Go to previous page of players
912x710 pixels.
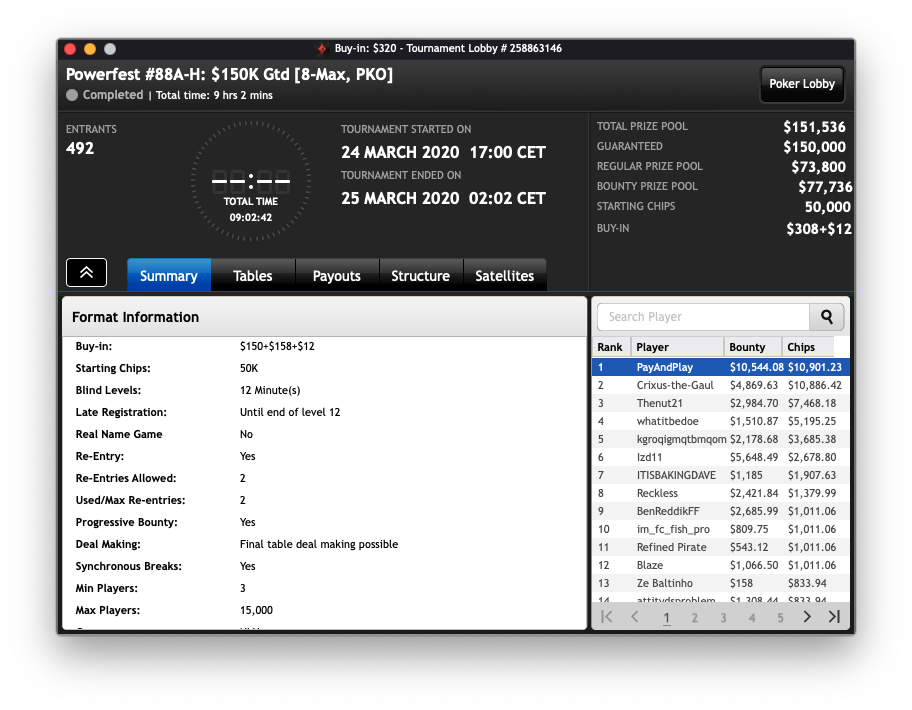tap(635, 617)
